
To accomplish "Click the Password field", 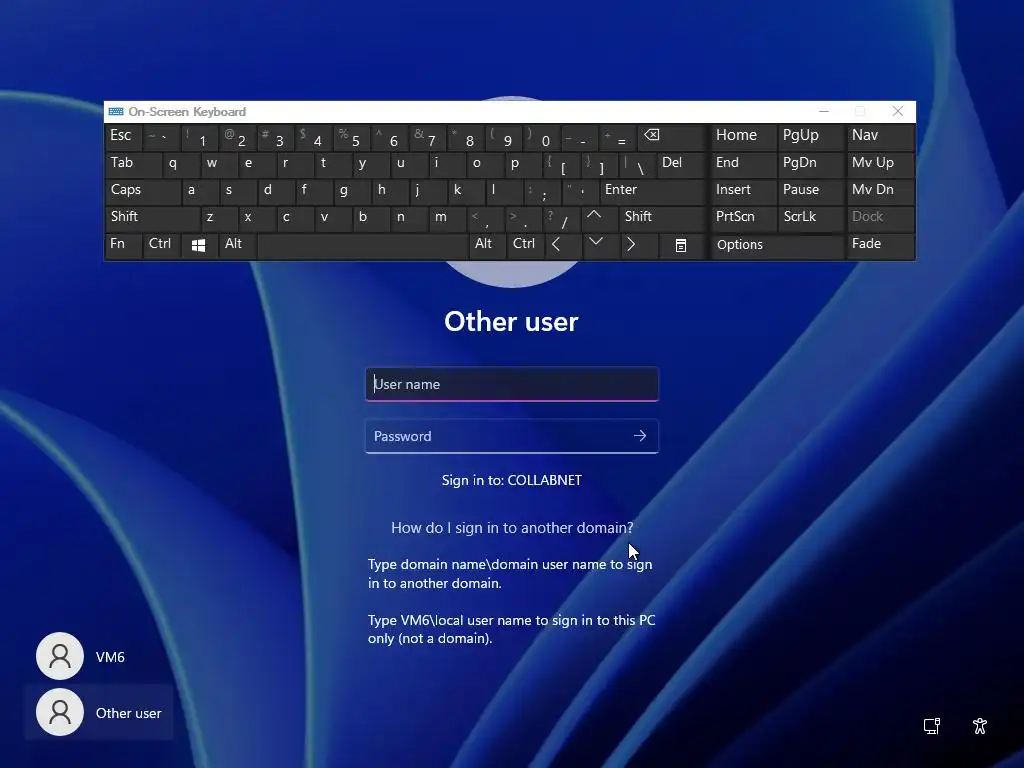I will click(512, 436).
